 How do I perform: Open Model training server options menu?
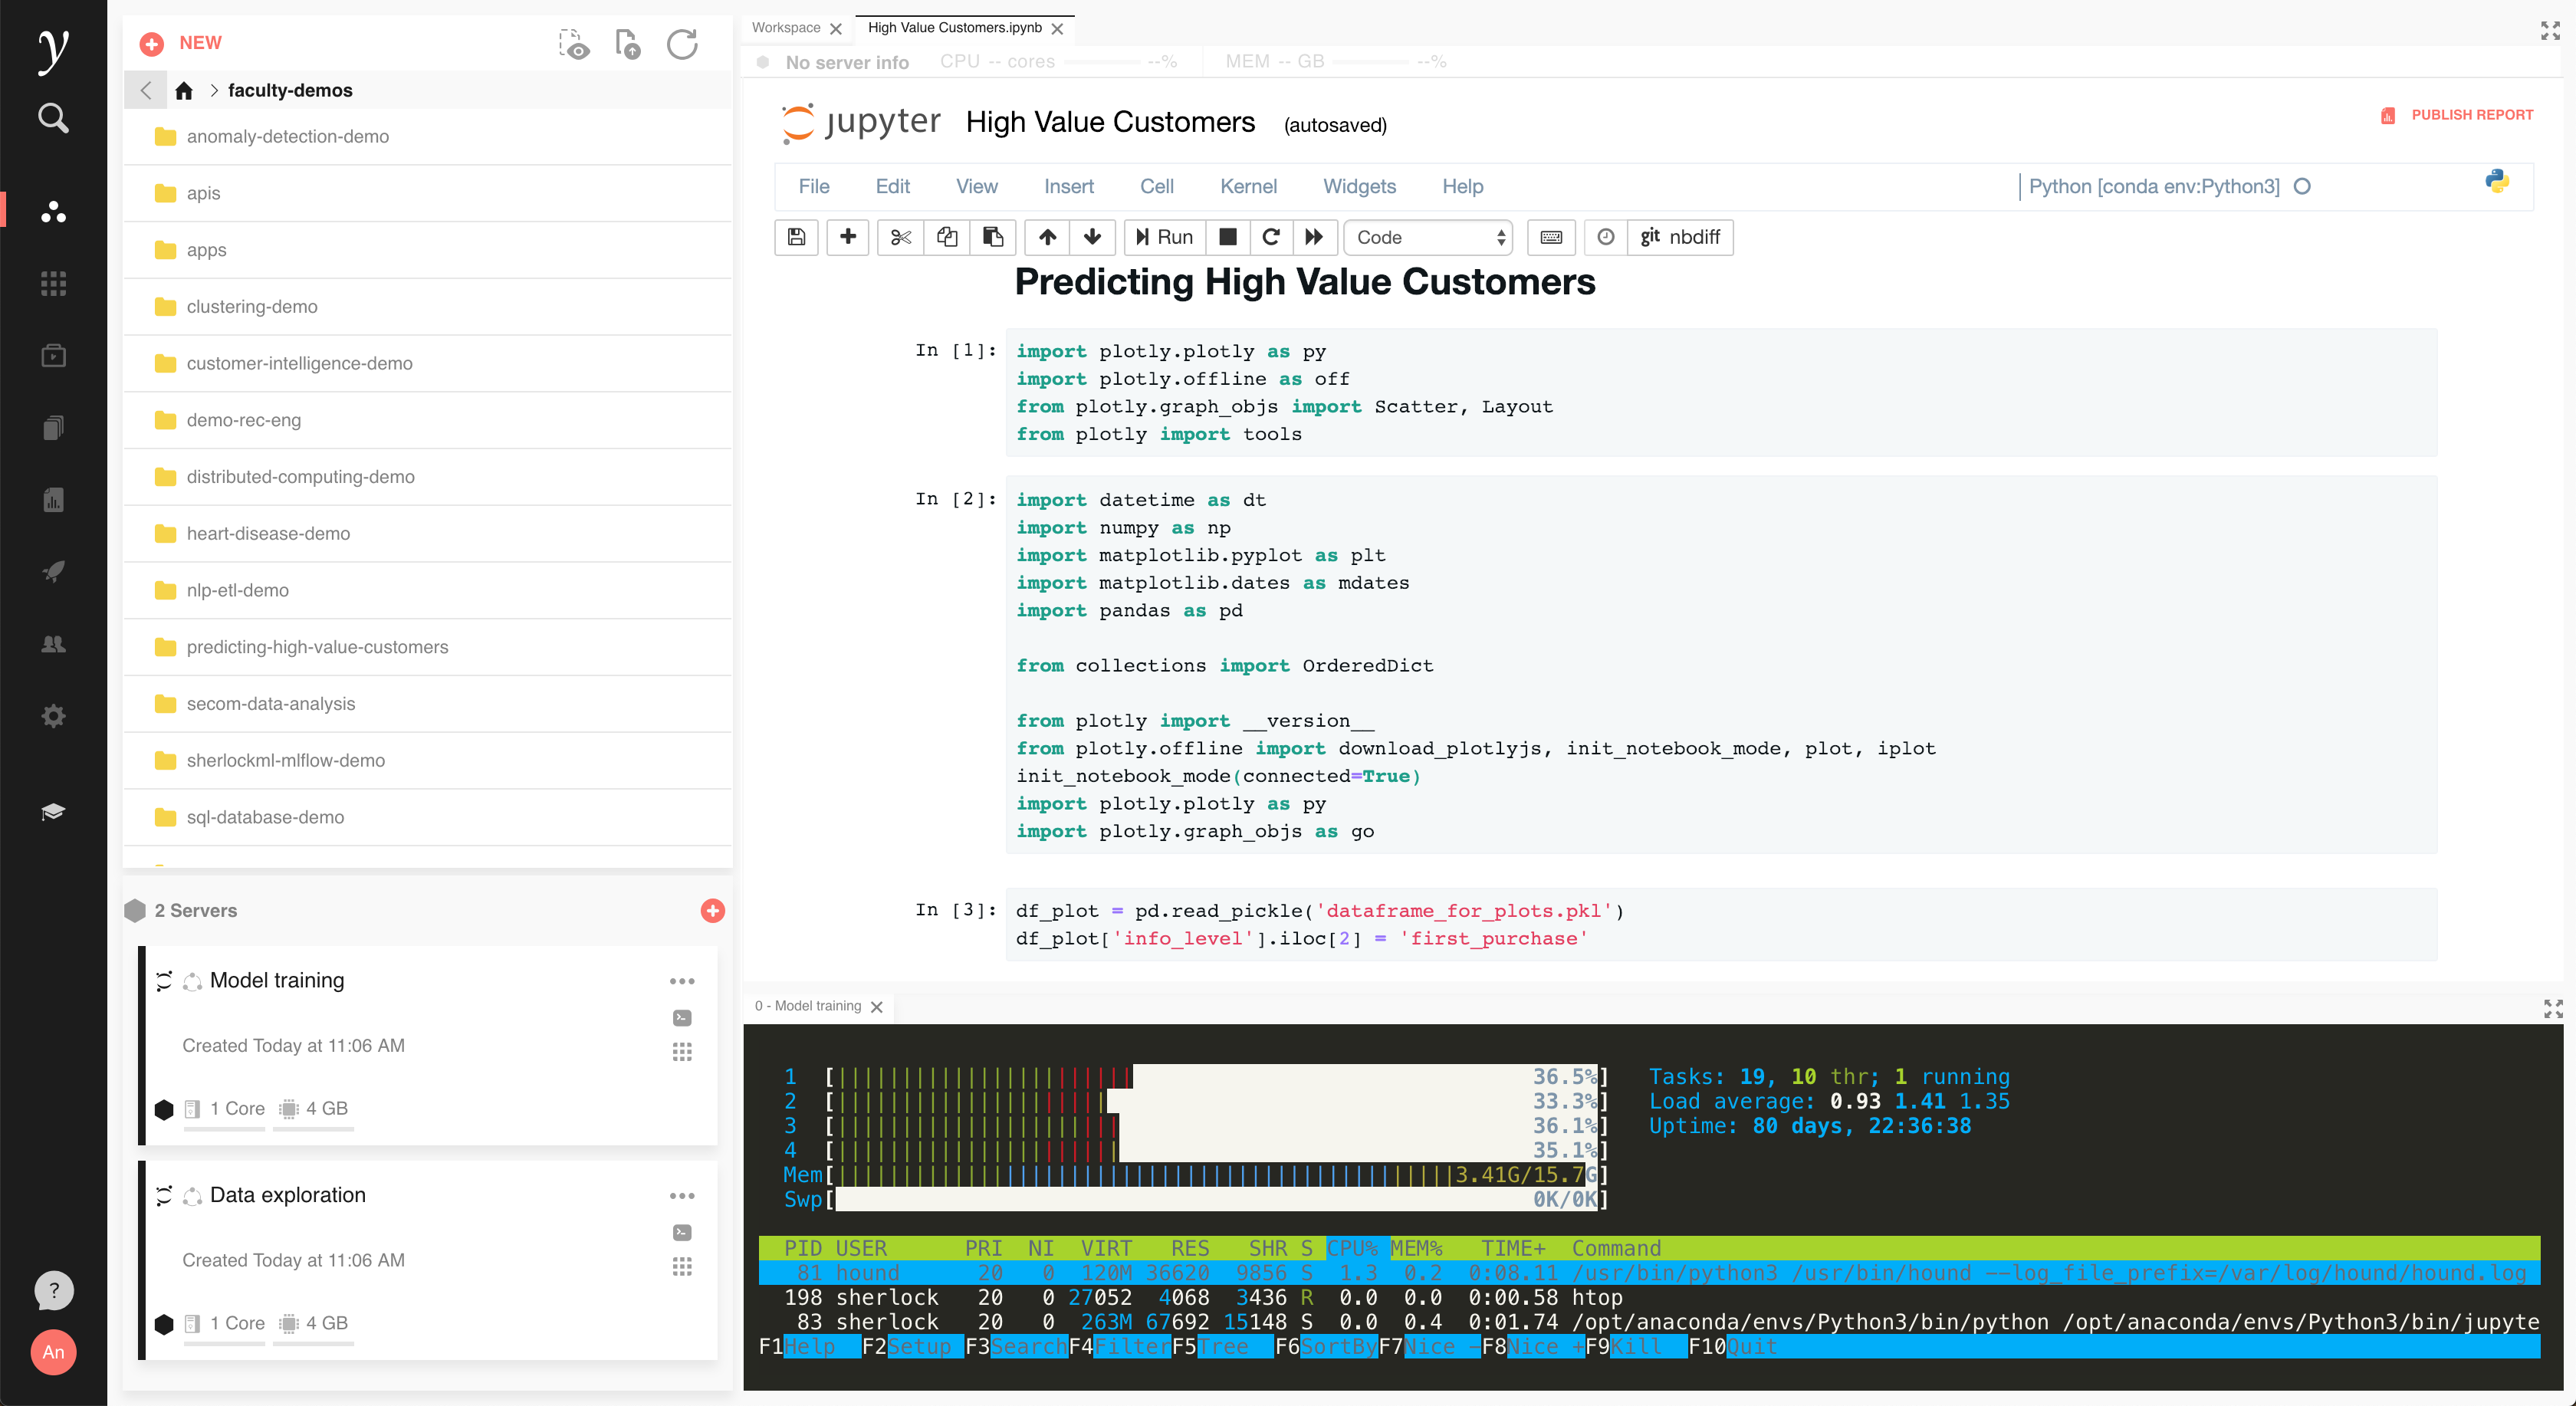coord(682,981)
